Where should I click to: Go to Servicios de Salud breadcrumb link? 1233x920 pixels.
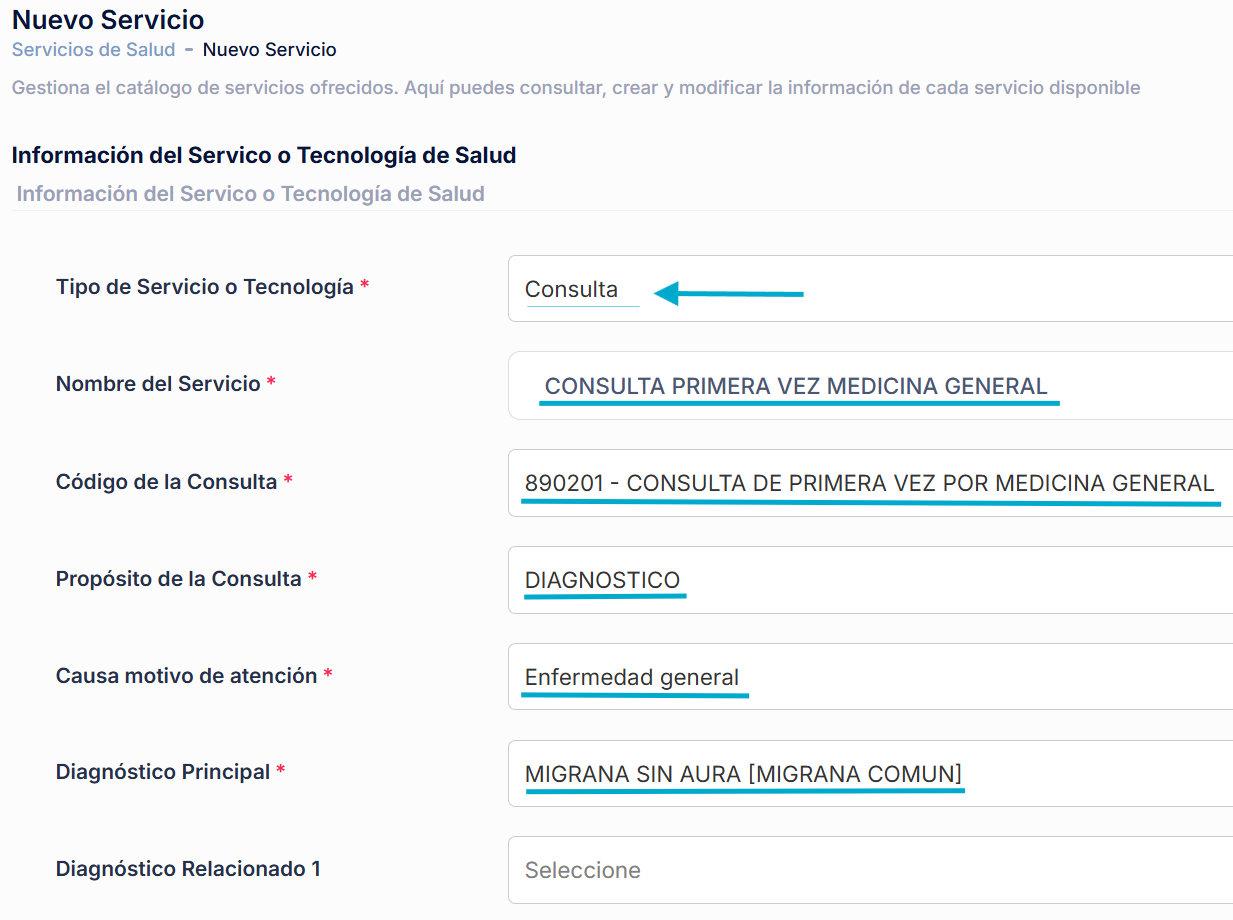[93, 49]
